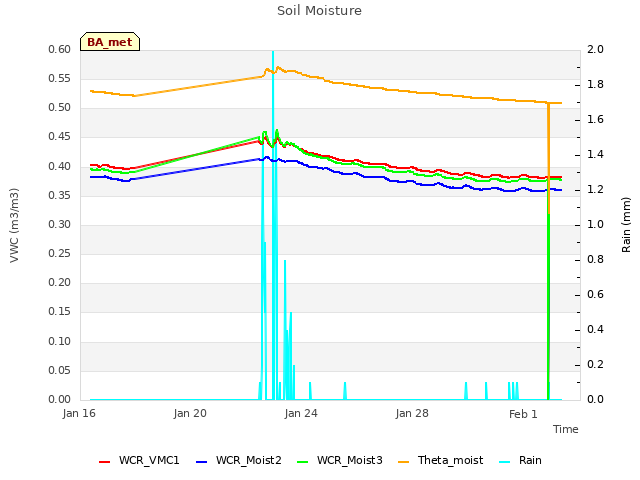
Task: Click the green WCR_Moist3 legend swatch
Action: click(302, 462)
